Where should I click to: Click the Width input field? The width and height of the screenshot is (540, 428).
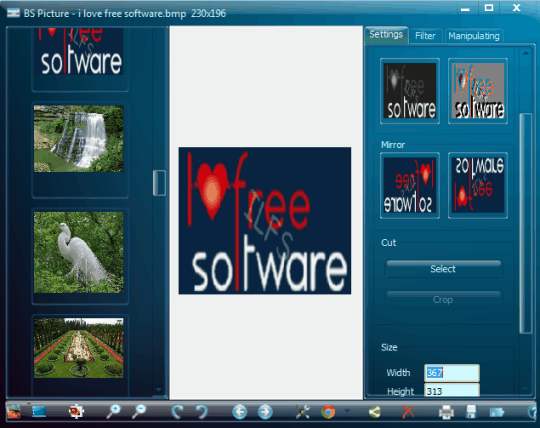(451, 373)
